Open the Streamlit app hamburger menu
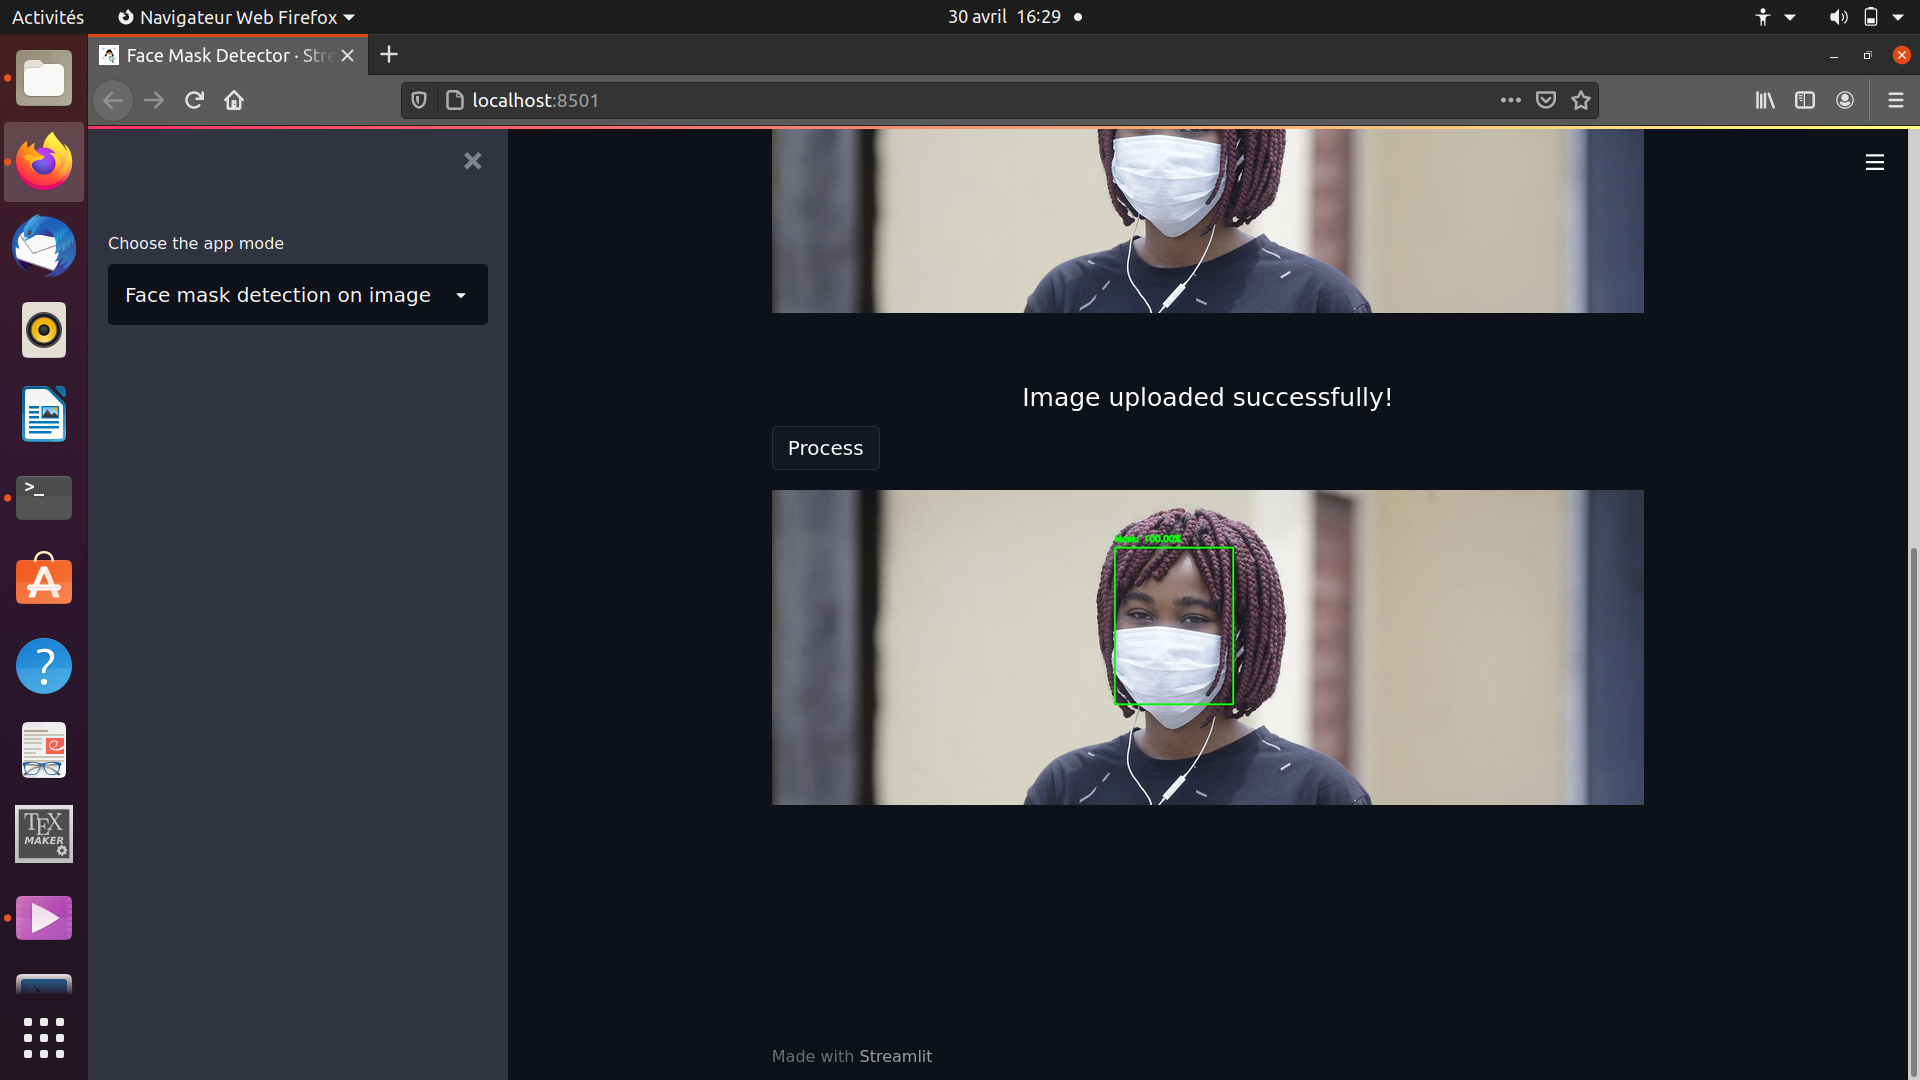Screen dimensions: 1920x1080 tap(1875, 161)
